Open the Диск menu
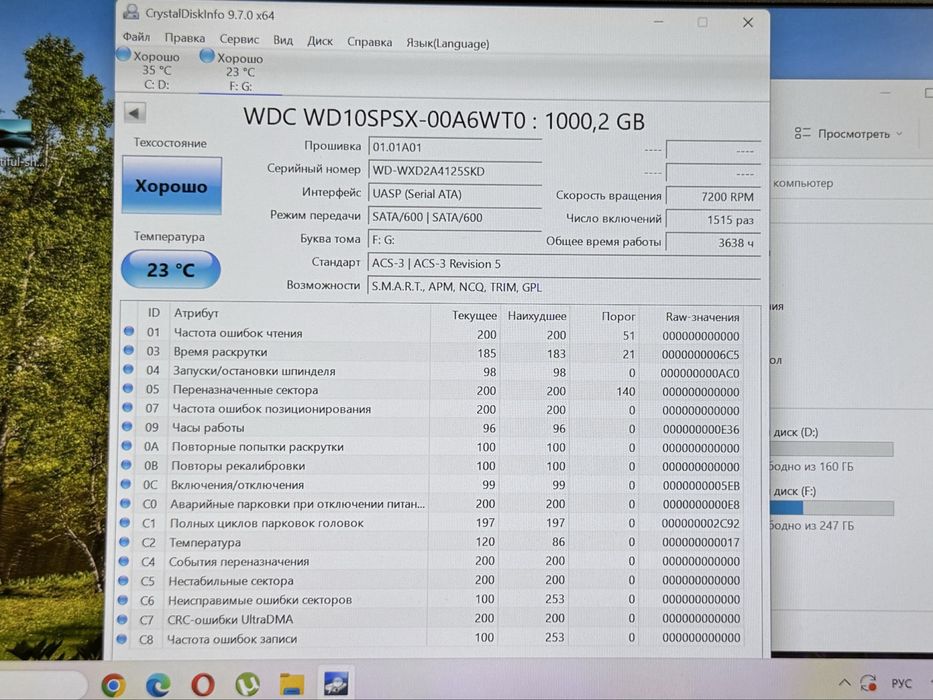 click(x=320, y=41)
